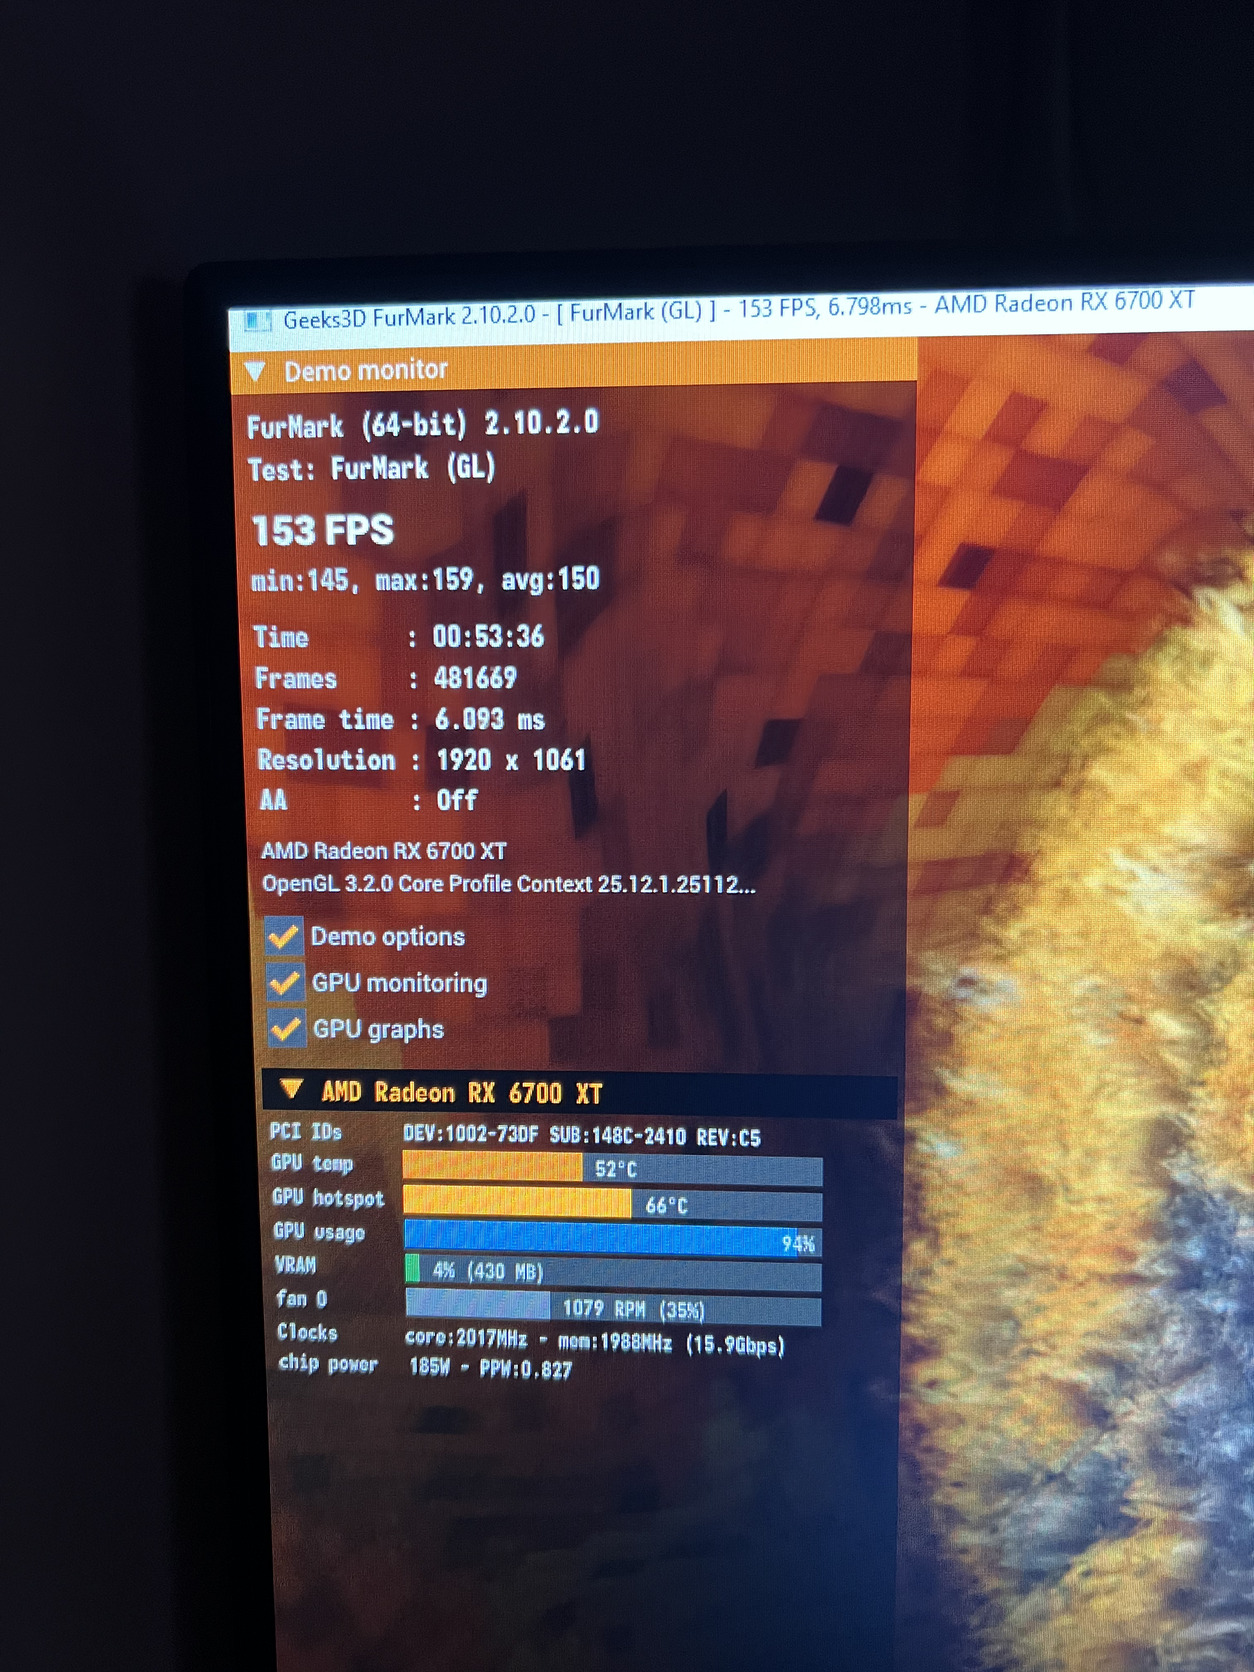This screenshot has height=1672, width=1254.
Task: Collapse the Demo monitor panel triangle
Action: (x=255, y=371)
